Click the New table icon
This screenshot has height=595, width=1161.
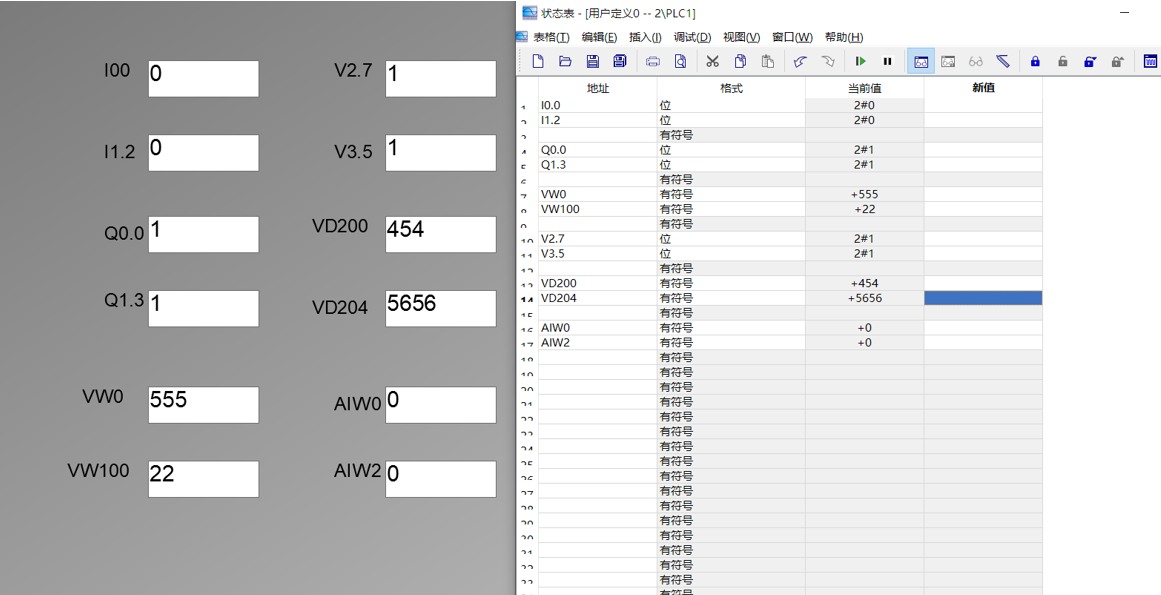pyautogui.click(x=538, y=61)
